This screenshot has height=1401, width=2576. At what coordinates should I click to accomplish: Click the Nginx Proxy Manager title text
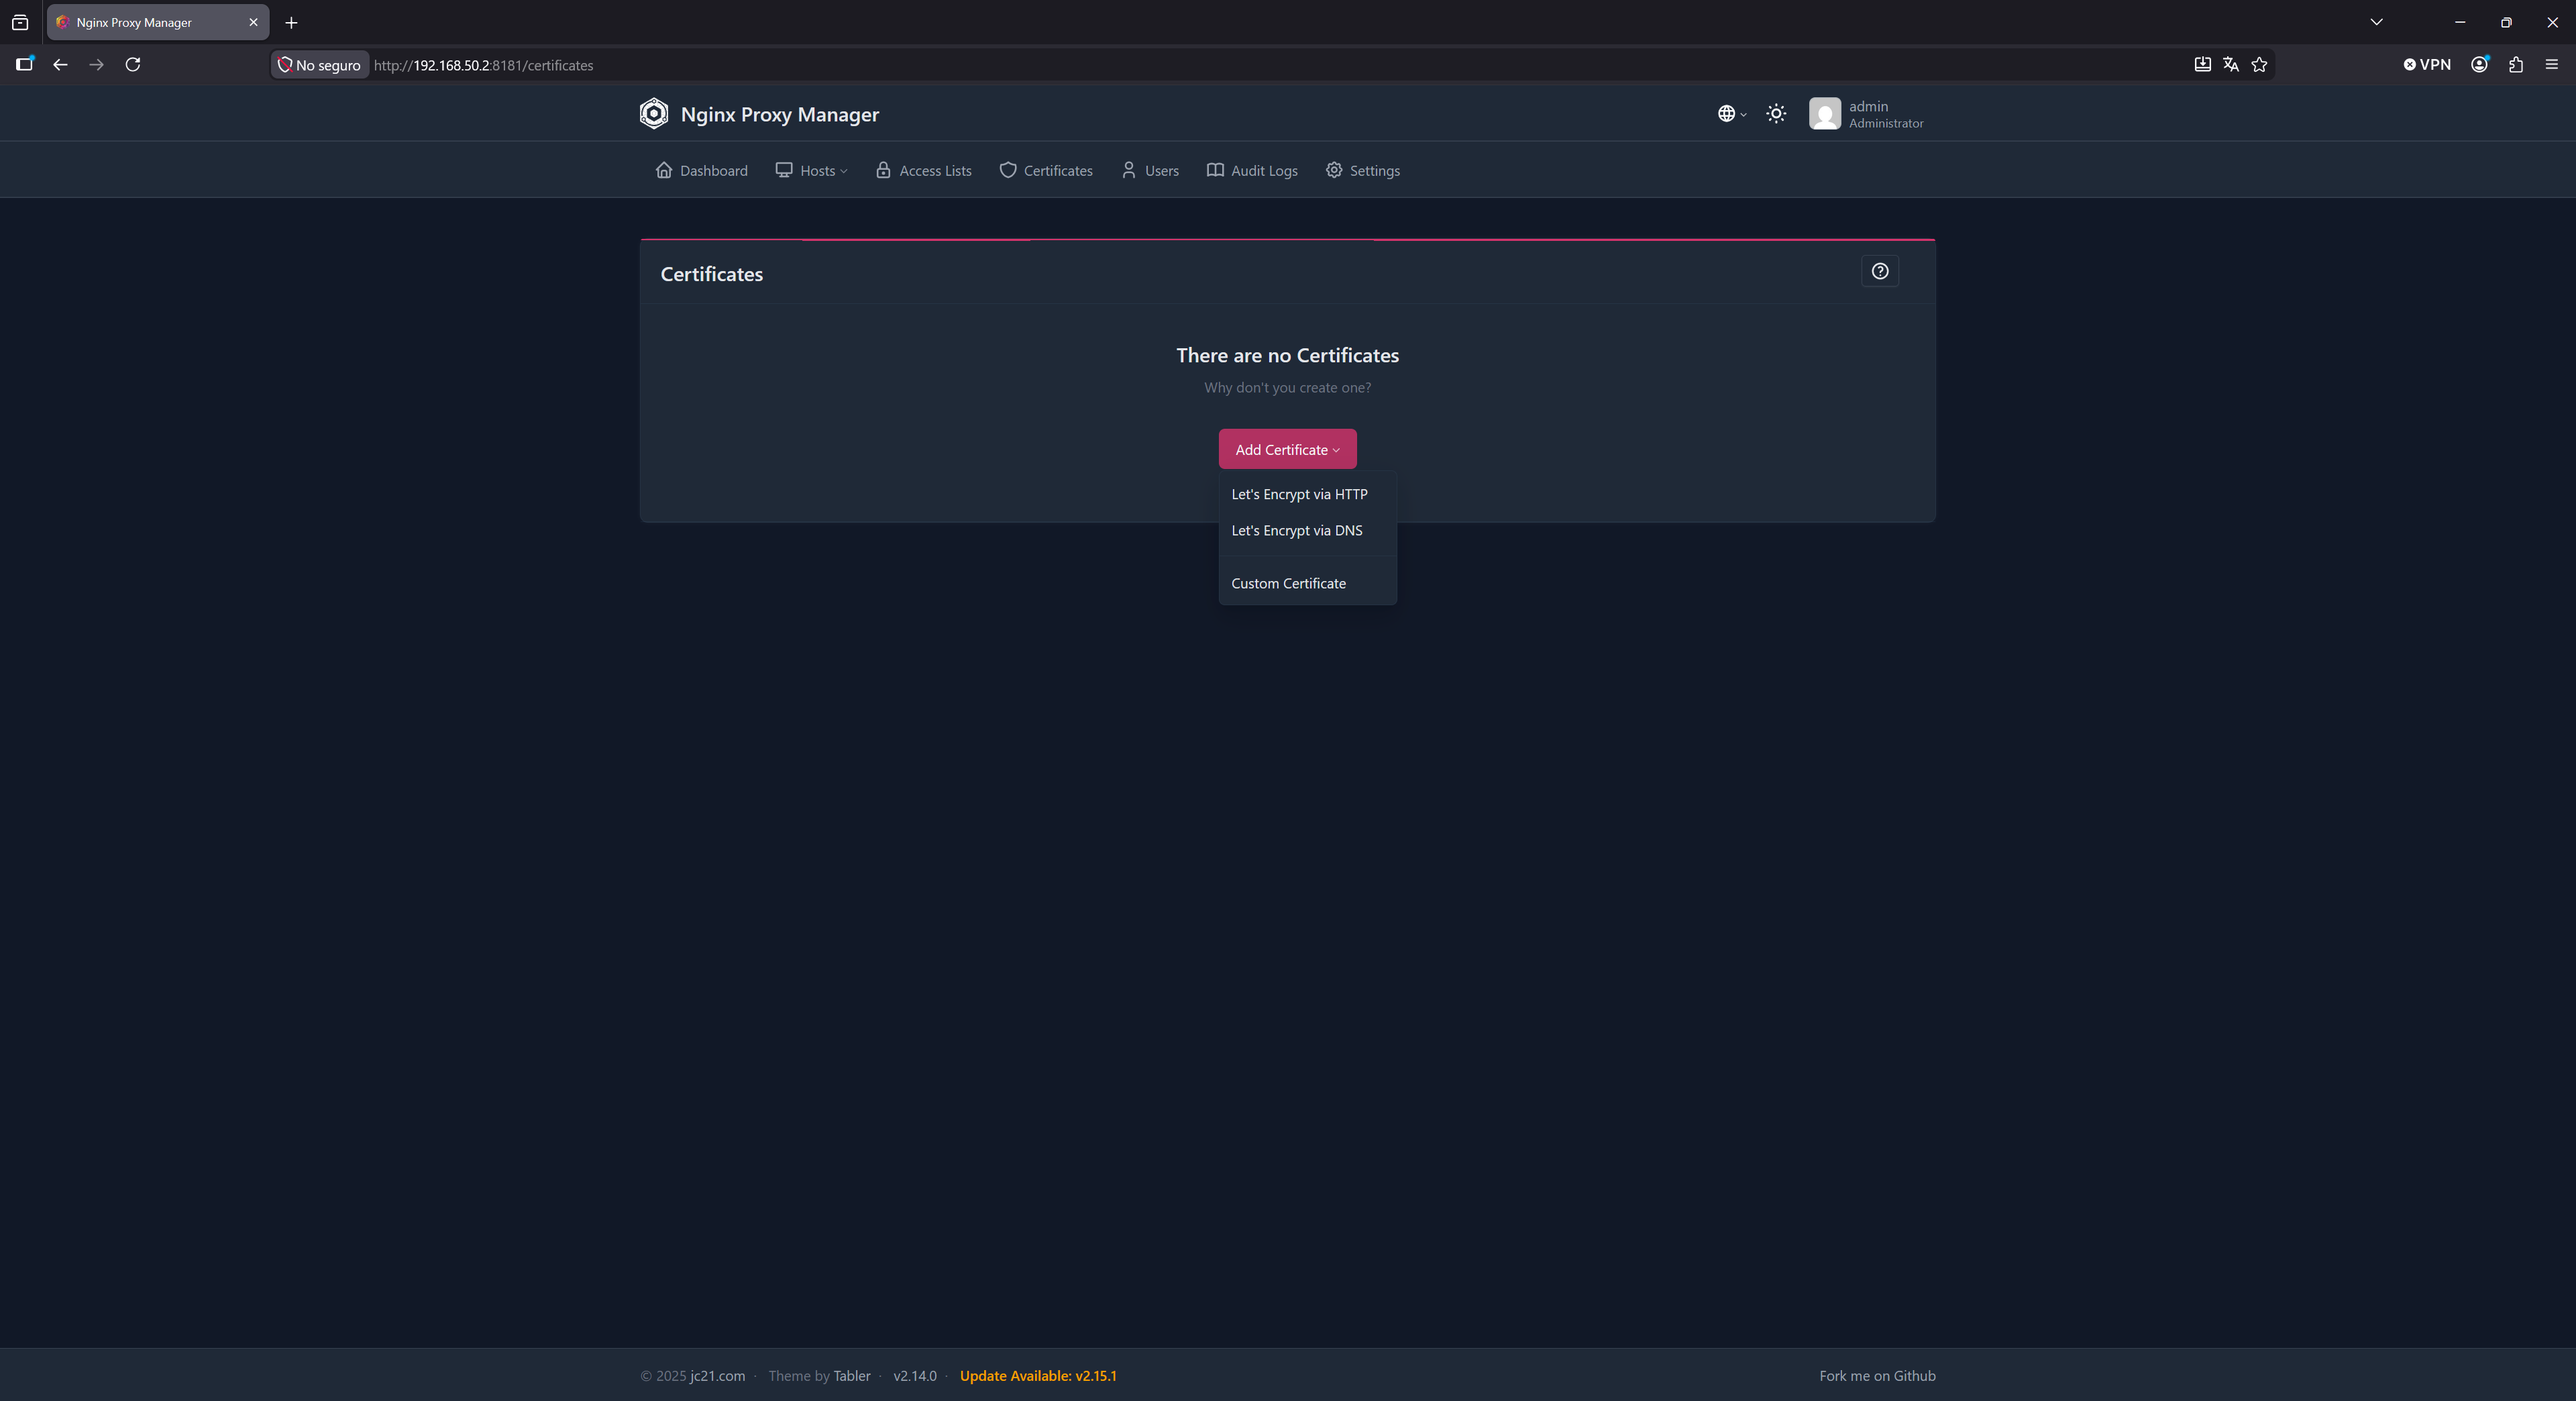(x=780, y=115)
